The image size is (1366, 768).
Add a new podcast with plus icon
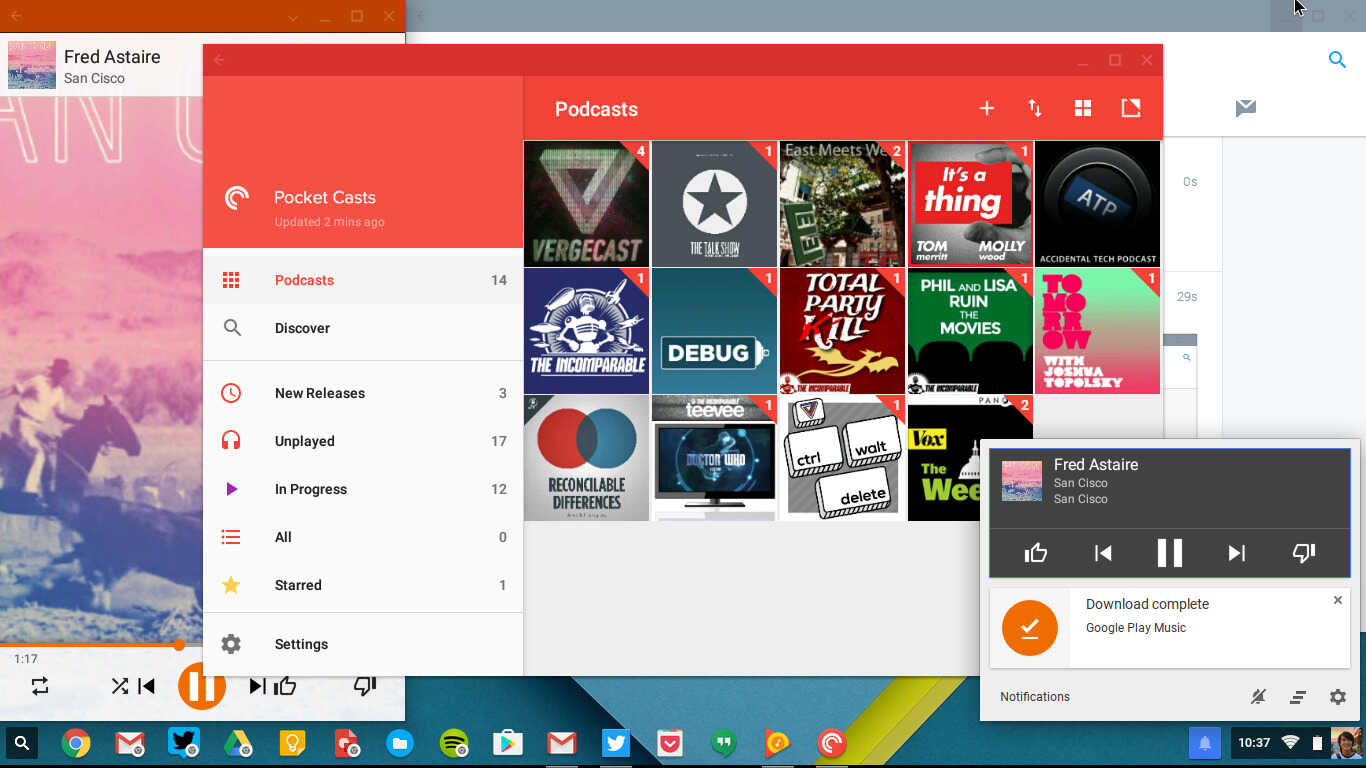tap(986, 108)
